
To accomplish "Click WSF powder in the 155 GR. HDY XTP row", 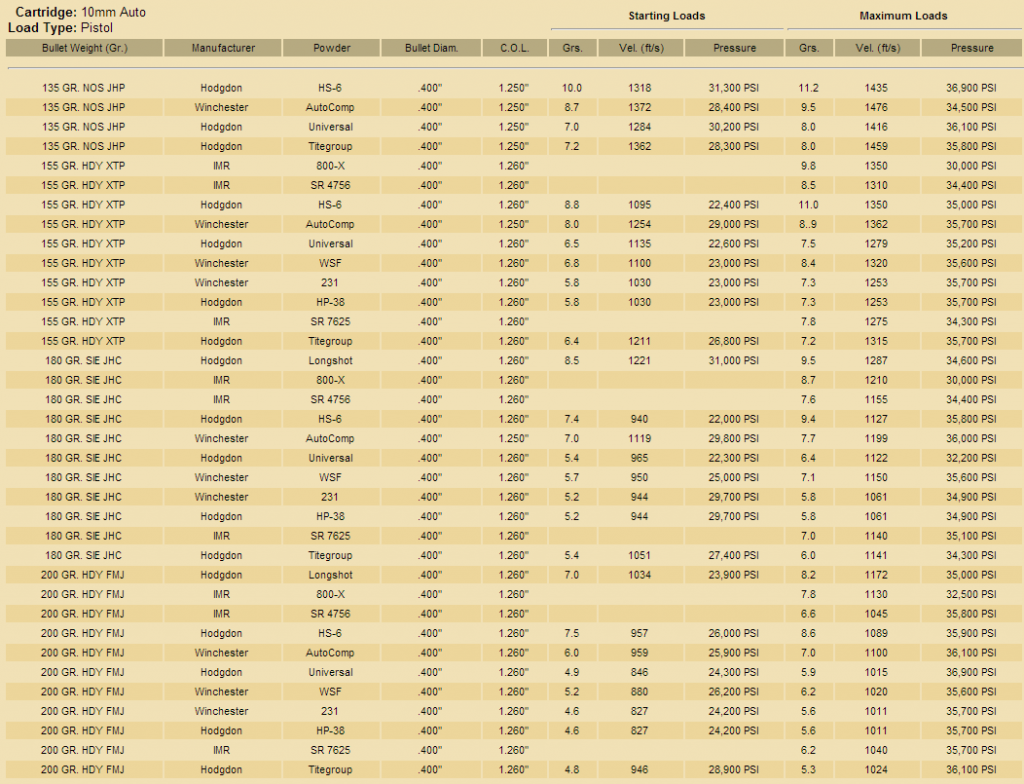I will click(330, 263).
